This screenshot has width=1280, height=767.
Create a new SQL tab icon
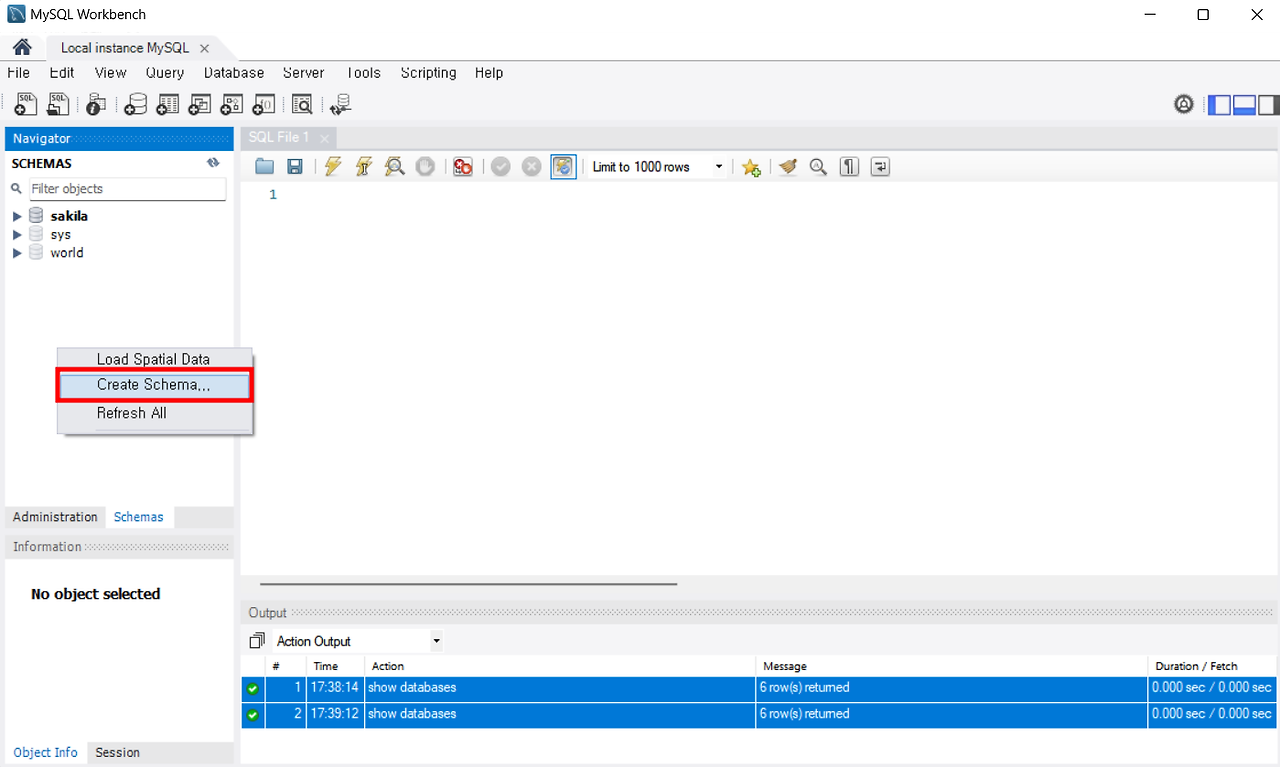click(26, 104)
